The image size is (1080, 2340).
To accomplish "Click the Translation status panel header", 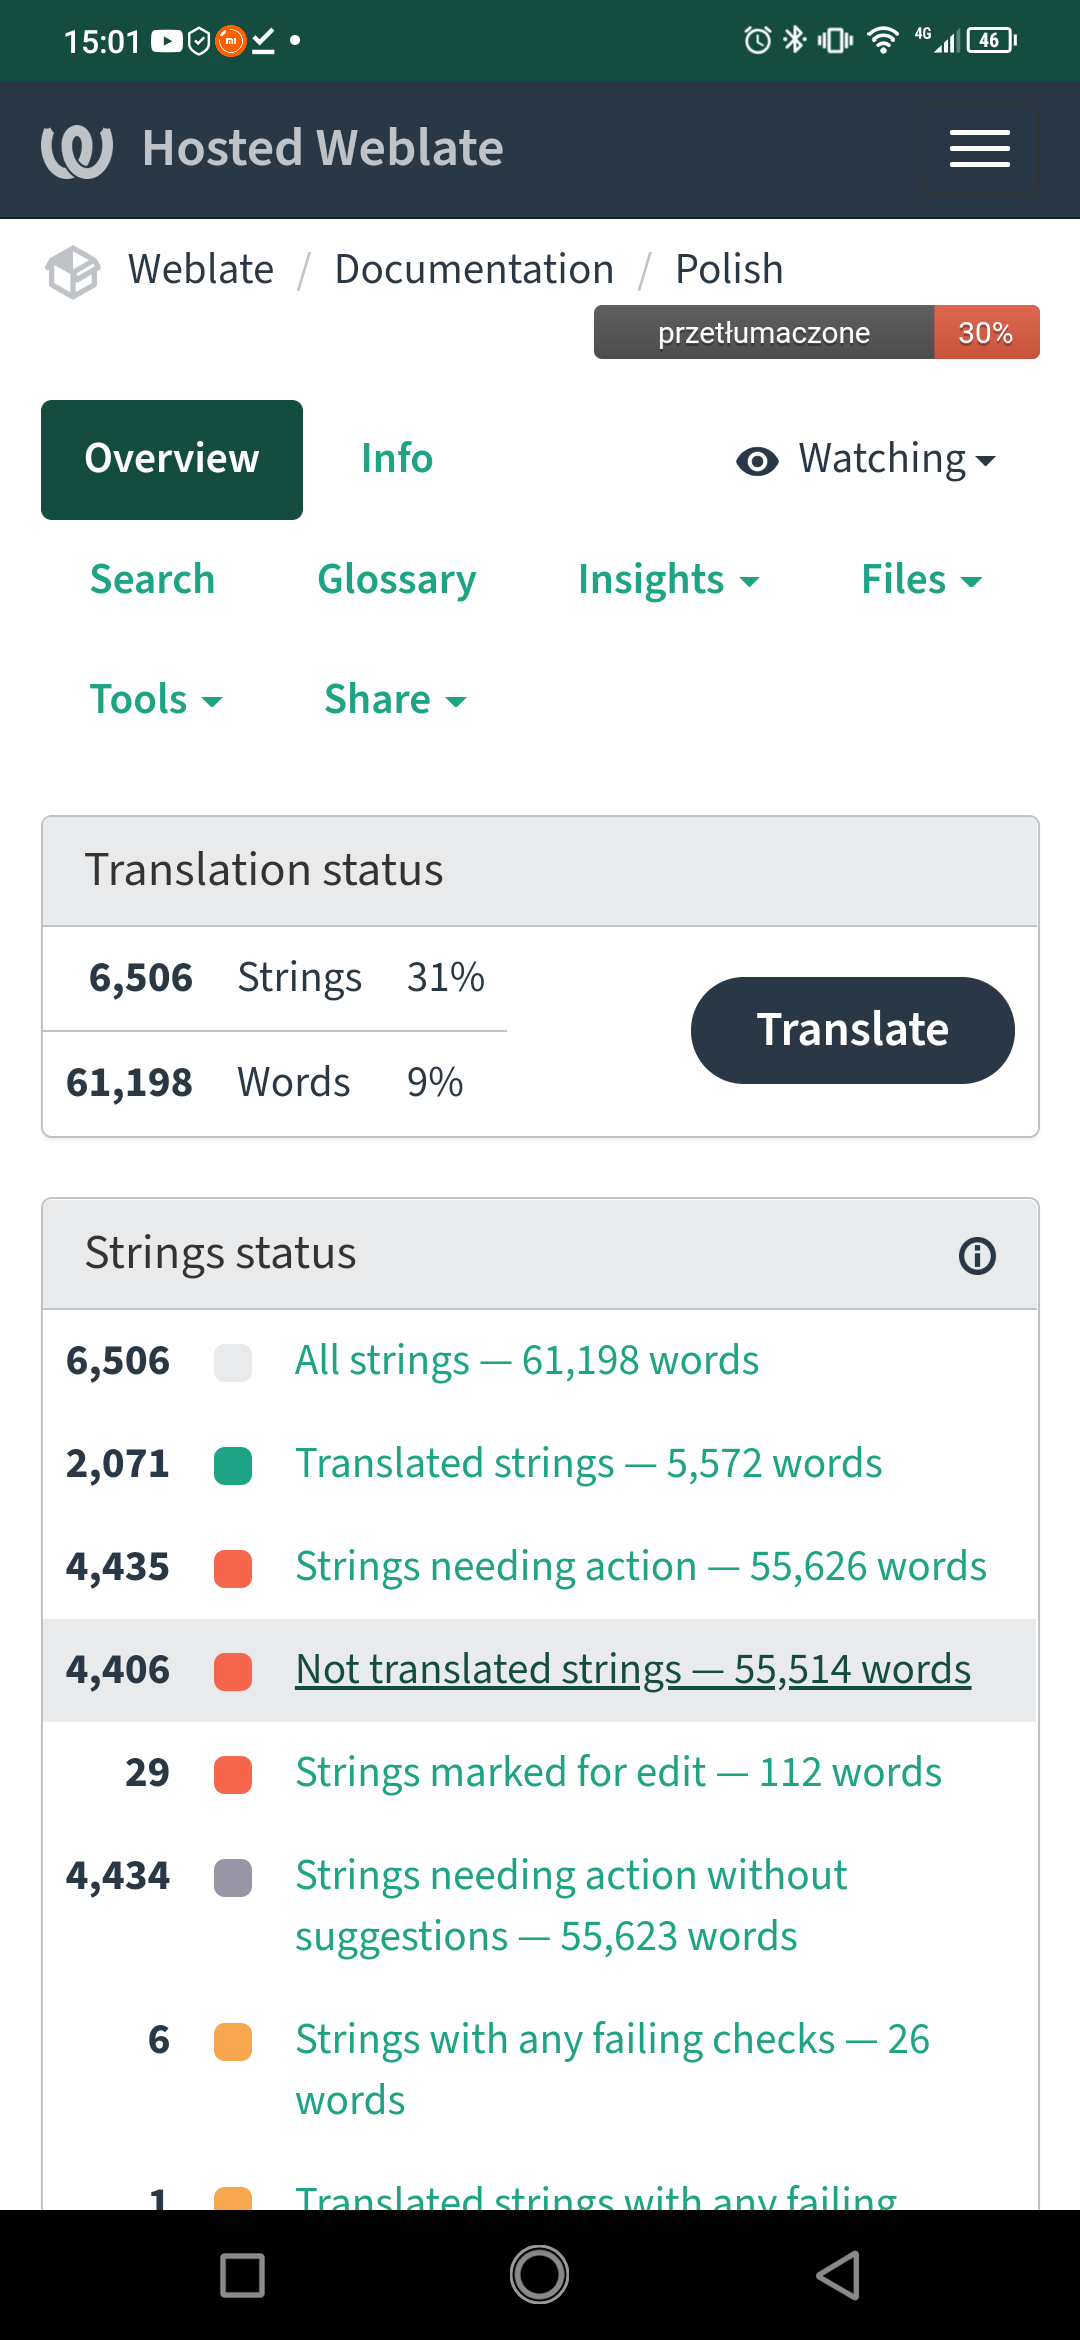I will (540, 871).
